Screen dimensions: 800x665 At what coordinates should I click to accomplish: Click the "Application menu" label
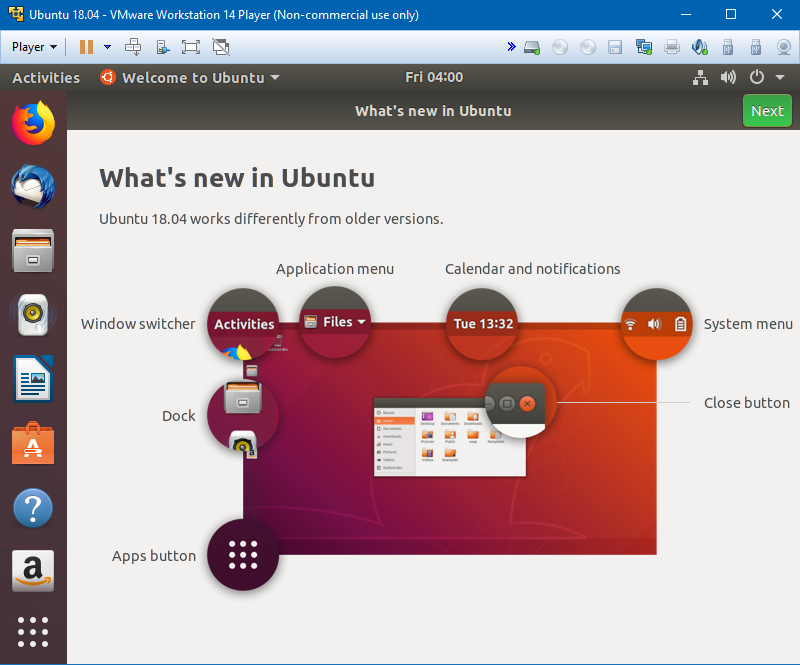pos(335,269)
